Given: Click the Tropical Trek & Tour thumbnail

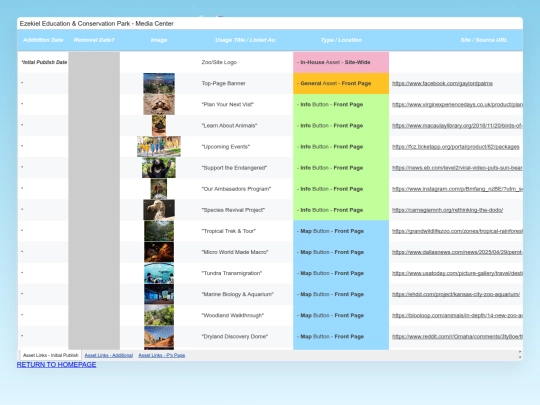Looking at the screenshot, I should (x=159, y=231).
